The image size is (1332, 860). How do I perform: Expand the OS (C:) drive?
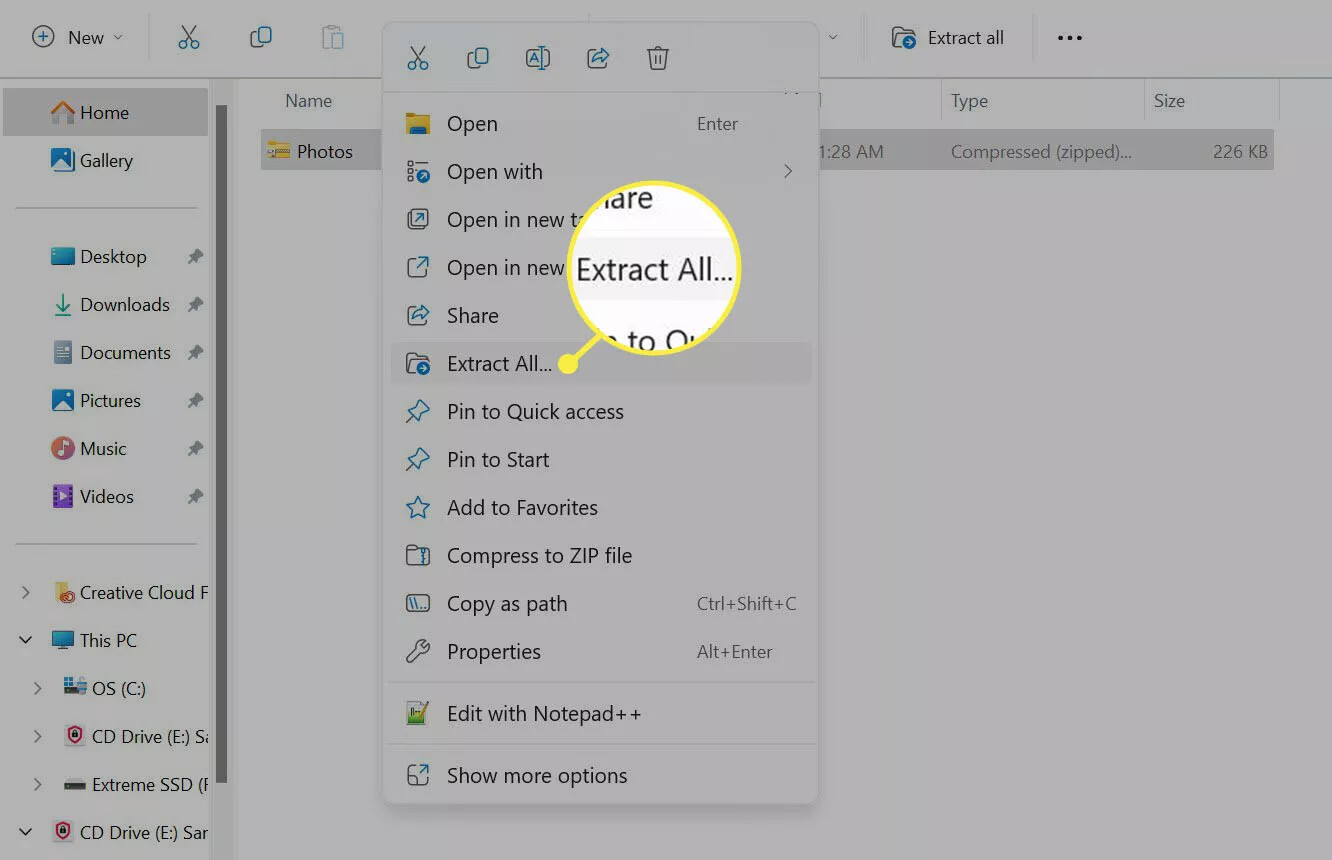pyautogui.click(x=38, y=689)
